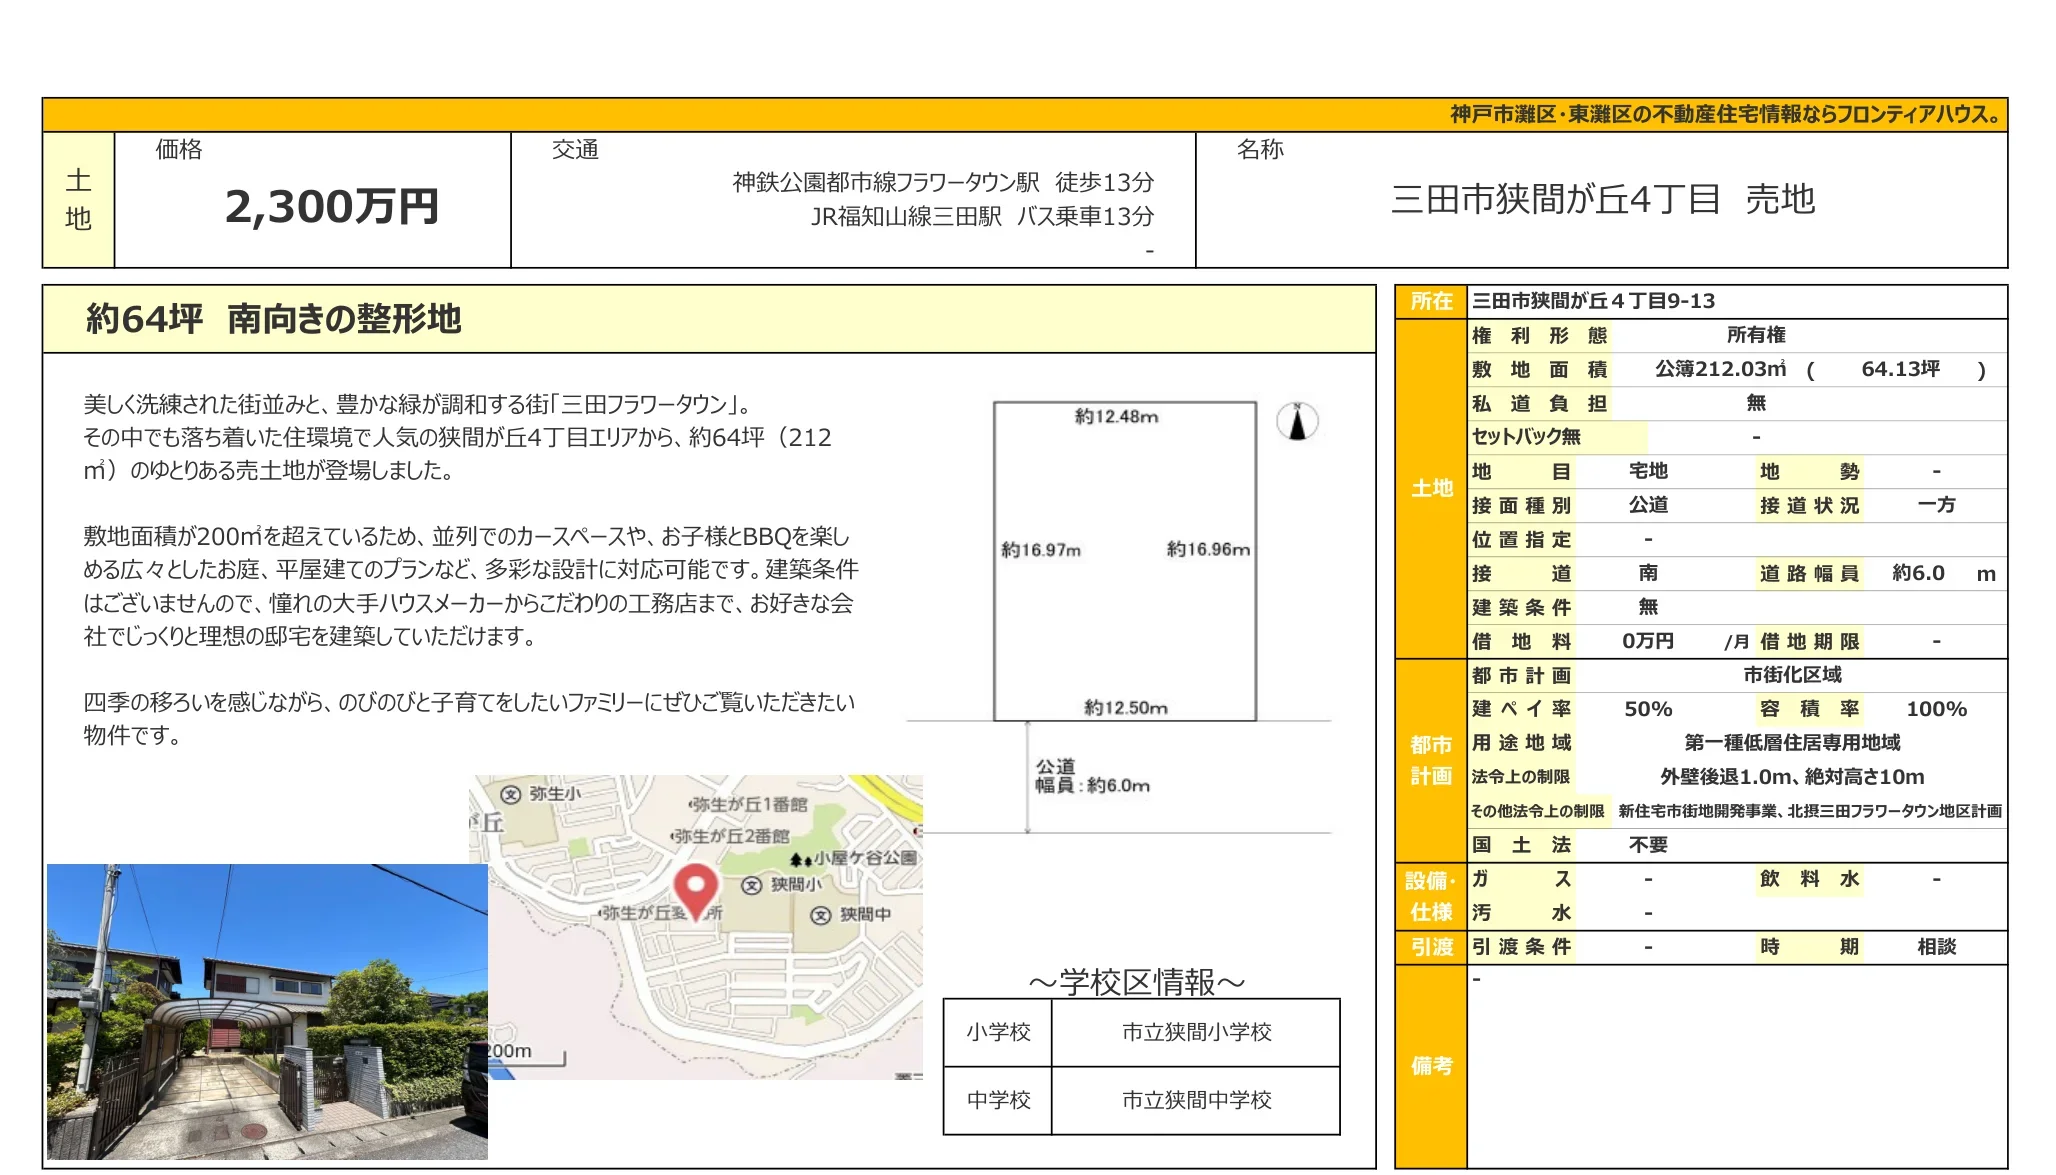Click the 約16.96m right side dimension
Screen dimensions: 2056x1175
[x=1208, y=549]
